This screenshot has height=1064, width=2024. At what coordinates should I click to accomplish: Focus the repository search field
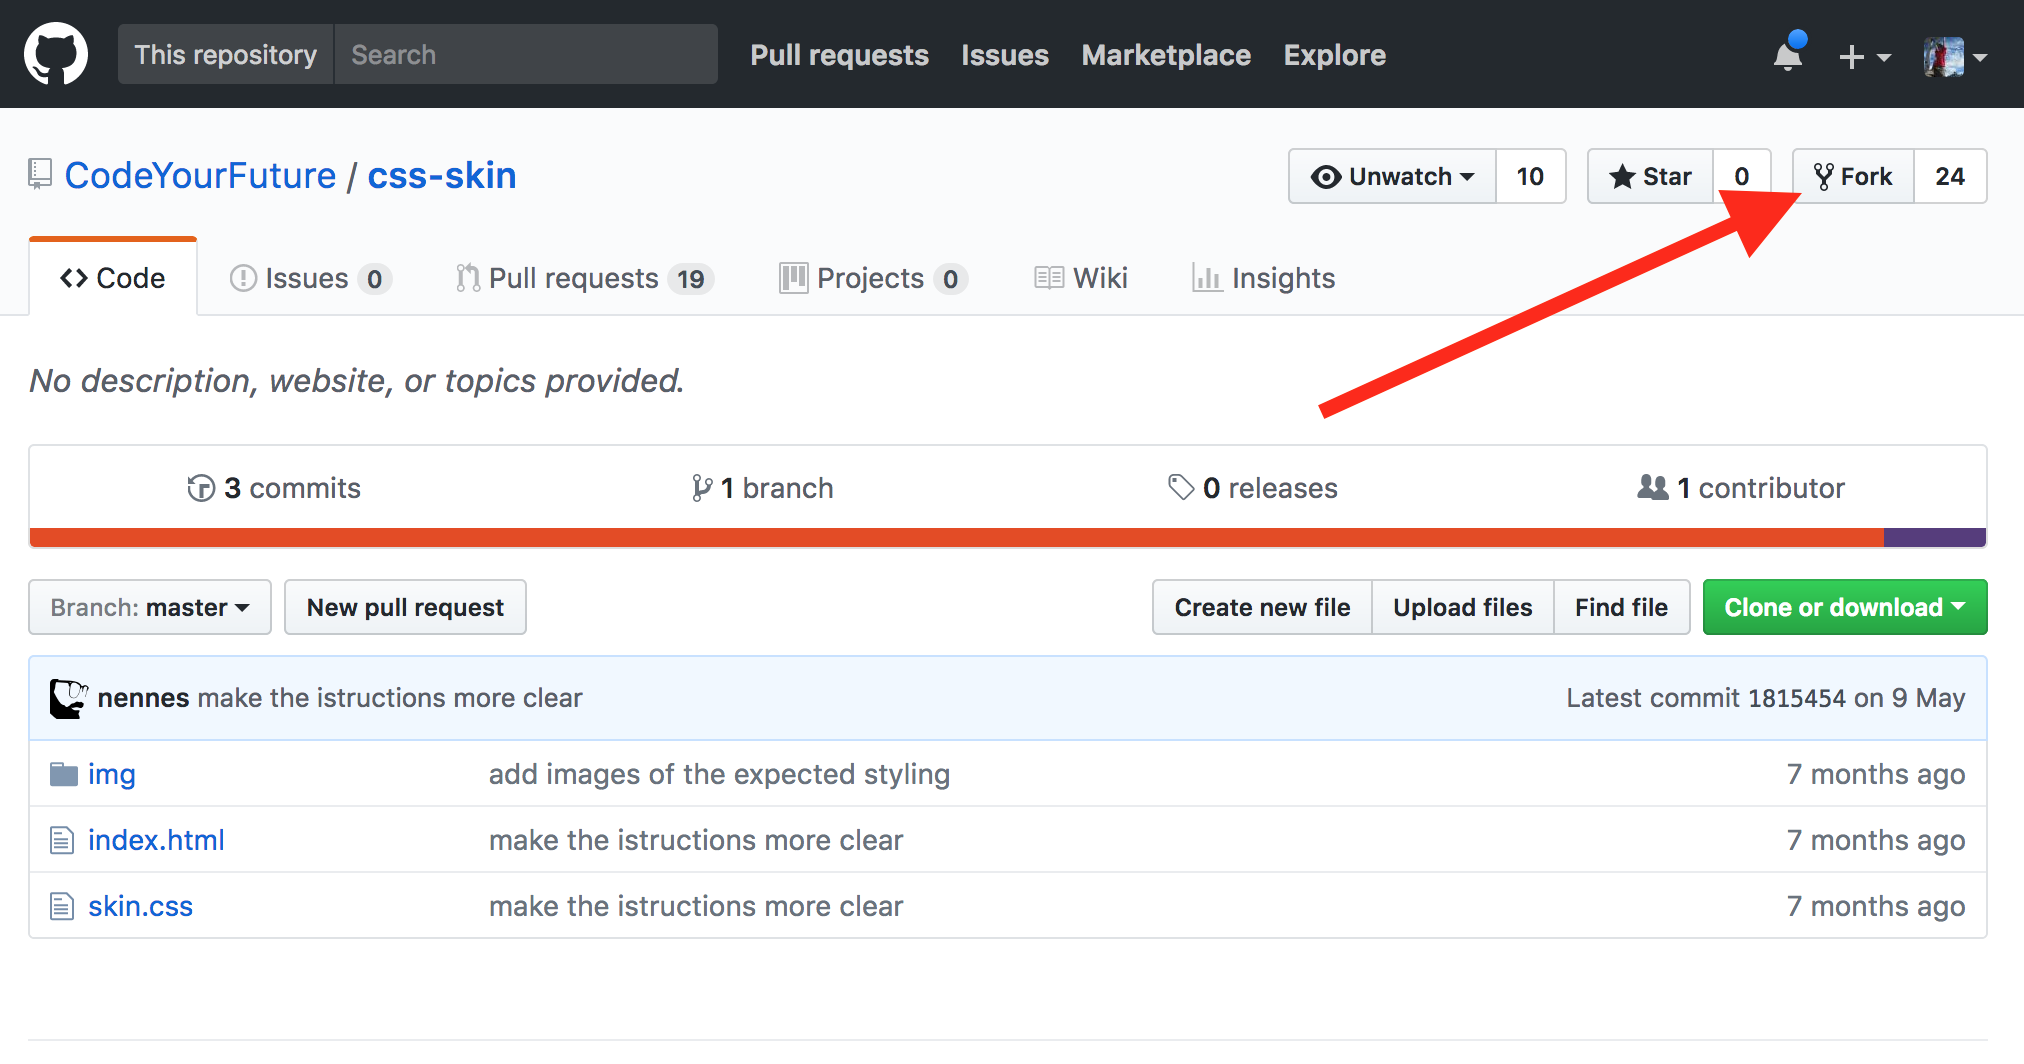point(526,54)
